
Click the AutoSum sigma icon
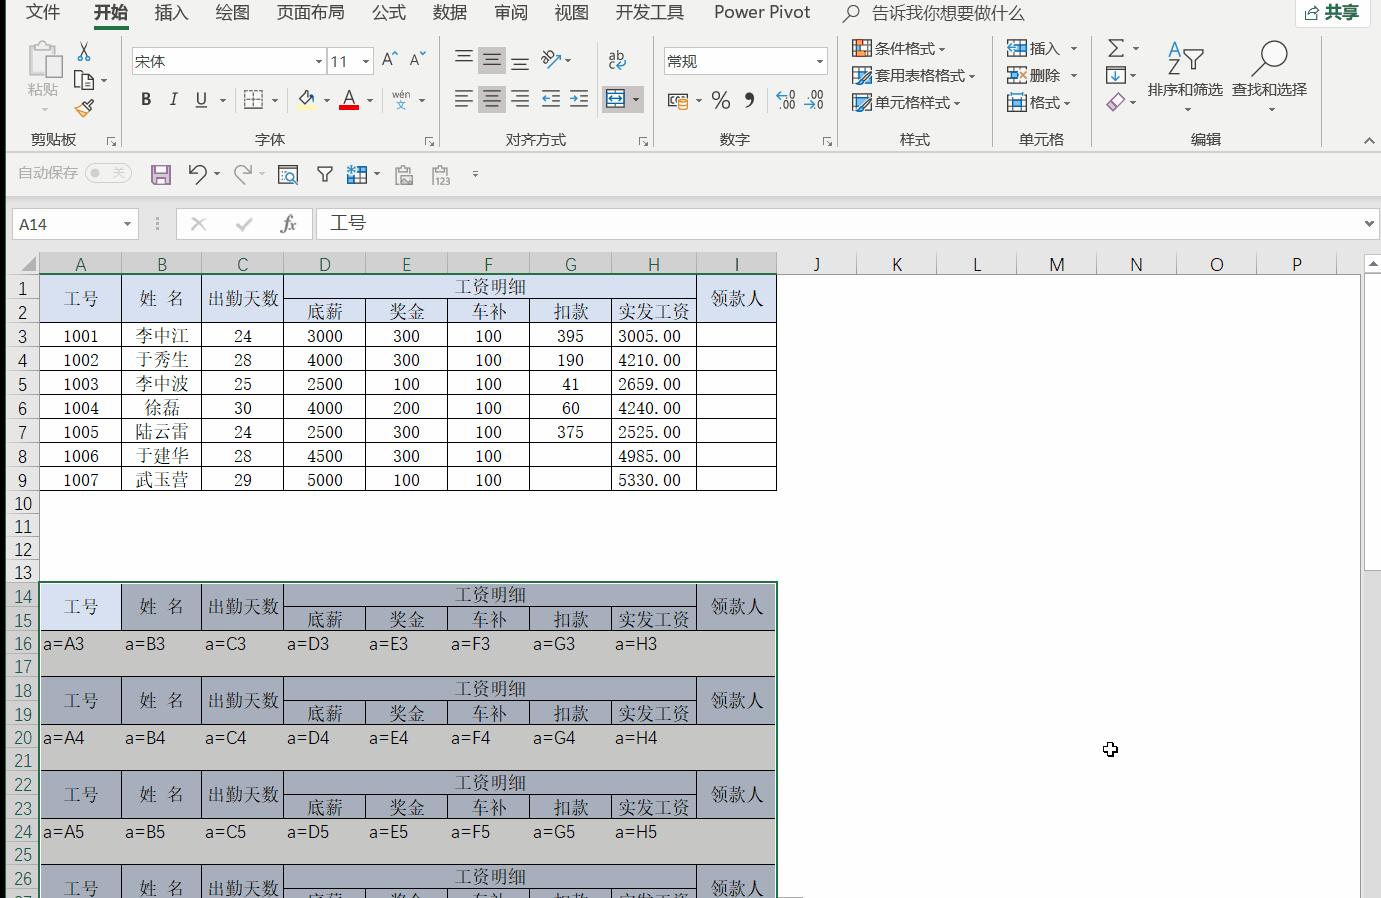tap(1116, 48)
